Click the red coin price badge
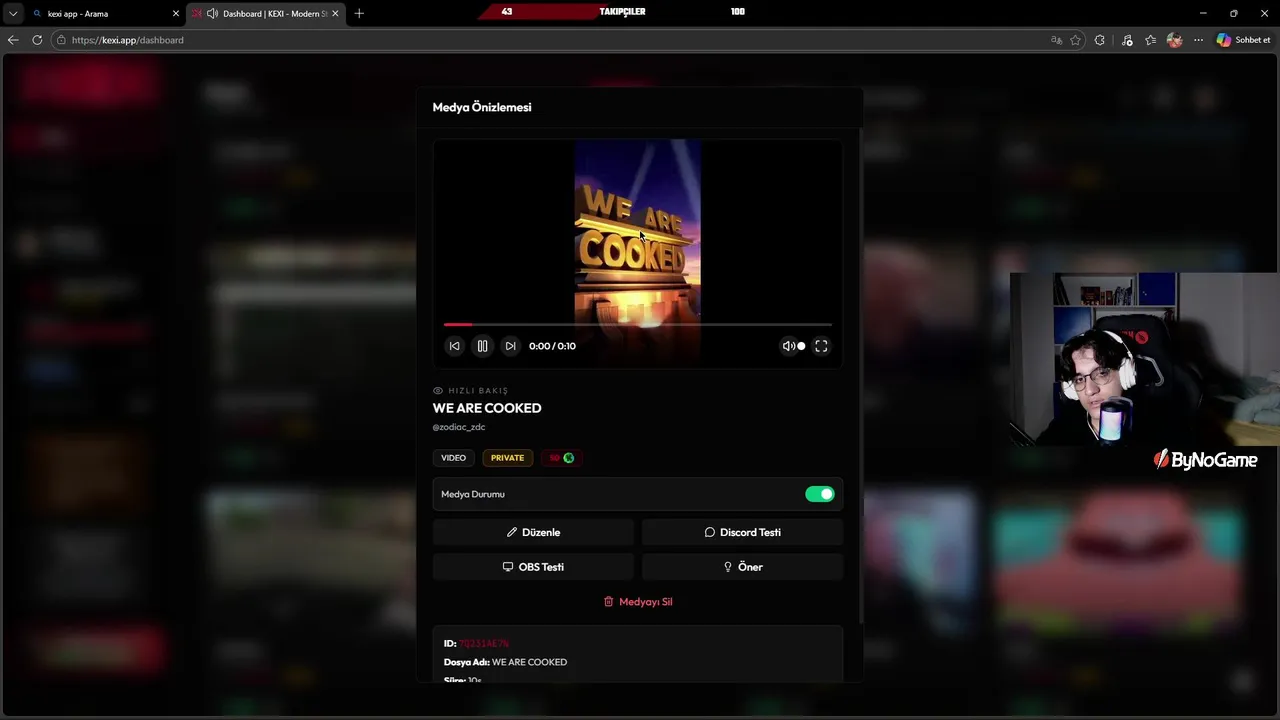Screen dimensions: 1280x720 (x=561, y=458)
